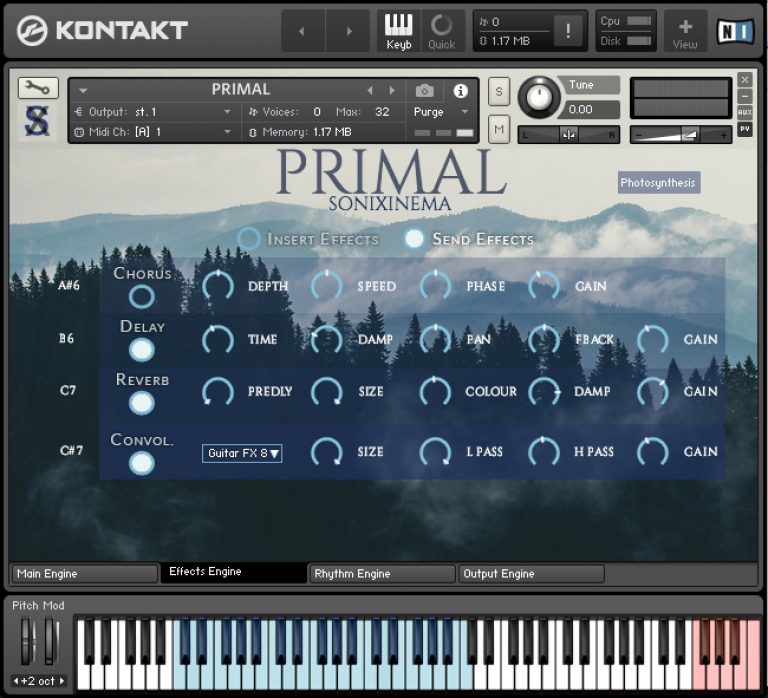Click the Convolution L Pass knob
Screen dimensions: 768x698
coord(435,452)
